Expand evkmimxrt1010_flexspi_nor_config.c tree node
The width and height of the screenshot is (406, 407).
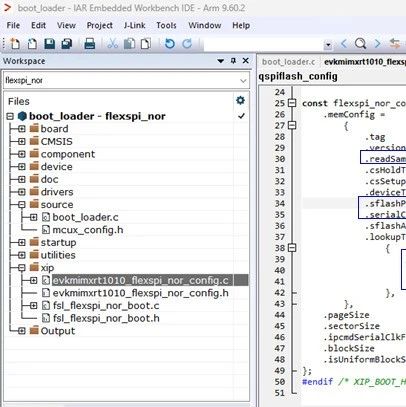tap(34, 280)
